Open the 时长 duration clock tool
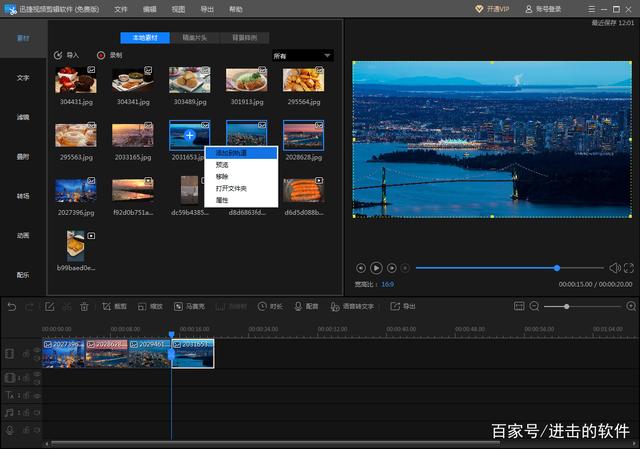 [270, 307]
